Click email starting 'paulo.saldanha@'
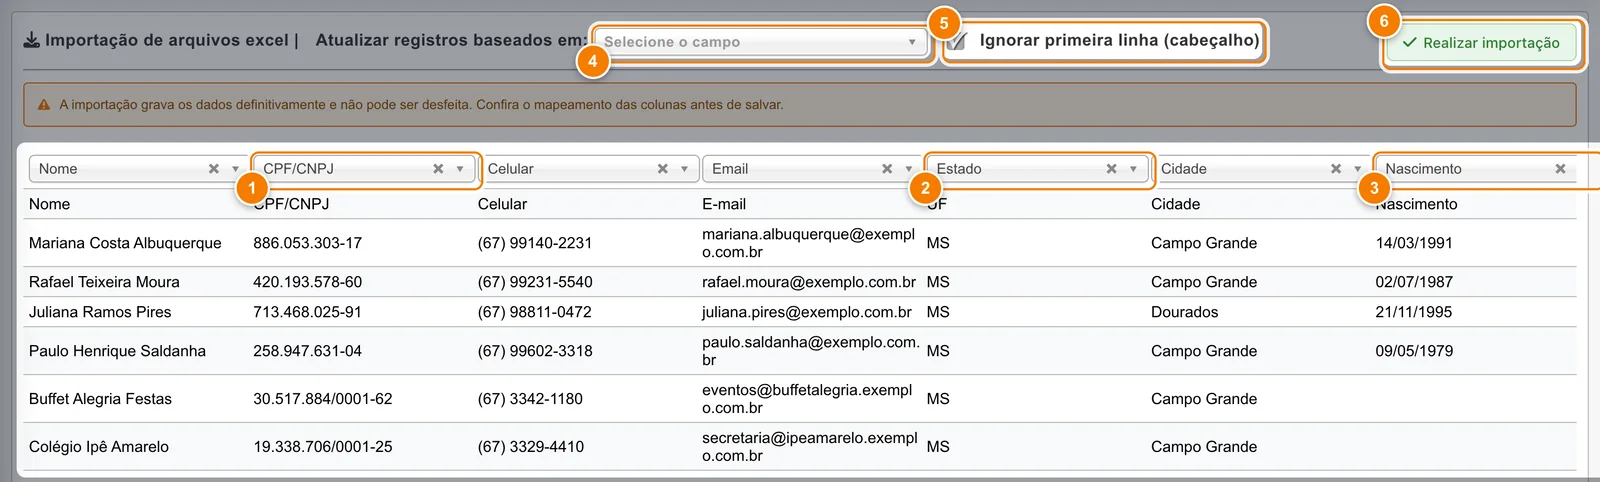This screenshot has height=482, width=1600. pyautogui.click(x=810, y=351)
